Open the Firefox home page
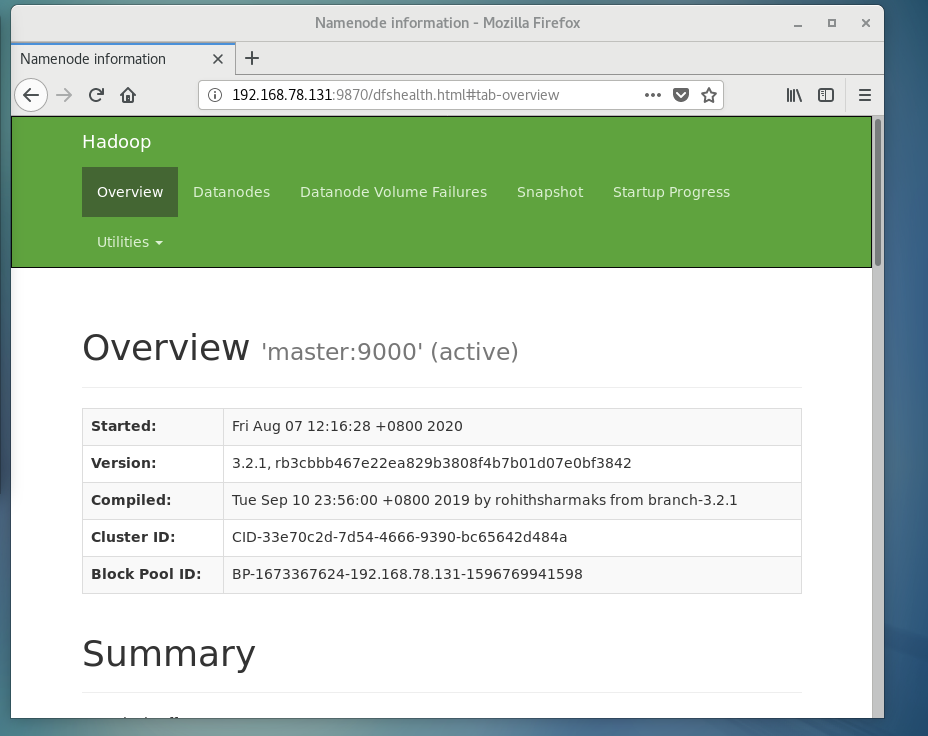This screenshot has height=736, width=928. [129, 95]
